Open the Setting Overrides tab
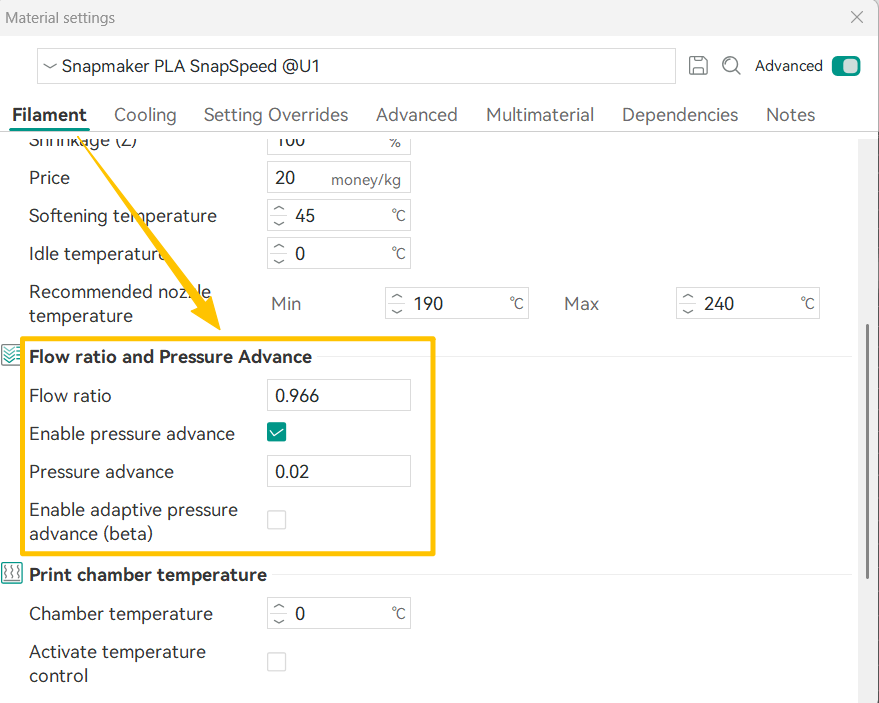The width and height of the screenshot is (879, 703). [x=276, y=115]
